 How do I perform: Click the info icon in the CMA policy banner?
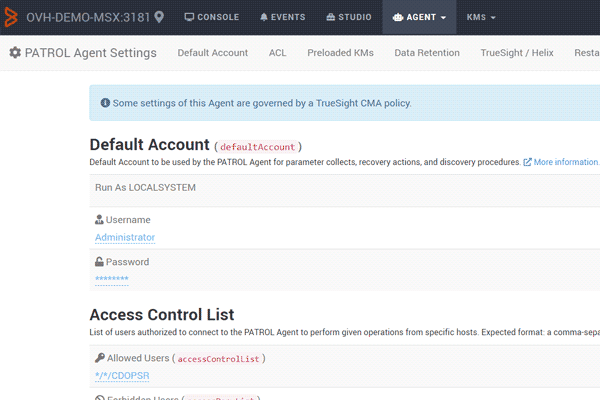(105, 103)
